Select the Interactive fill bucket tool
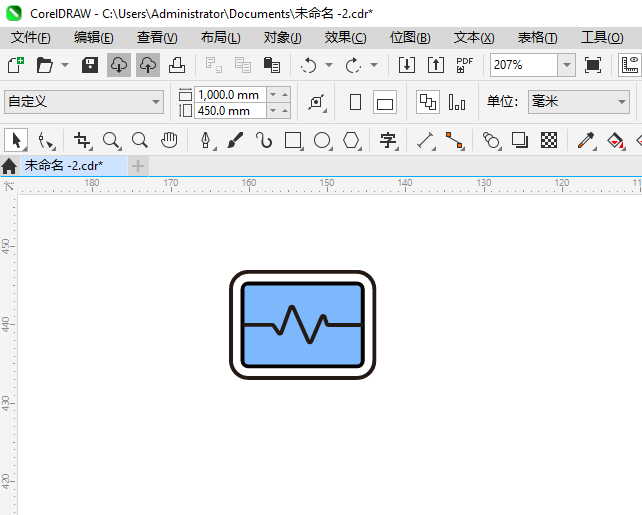 point(615,140)
